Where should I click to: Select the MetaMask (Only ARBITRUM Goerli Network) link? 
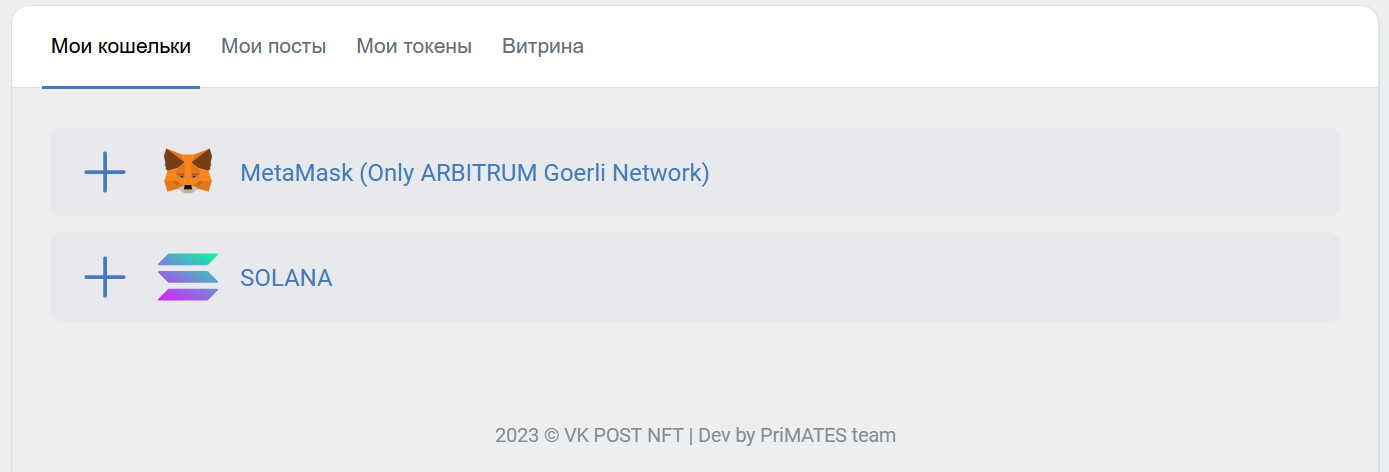click(475, 173)
